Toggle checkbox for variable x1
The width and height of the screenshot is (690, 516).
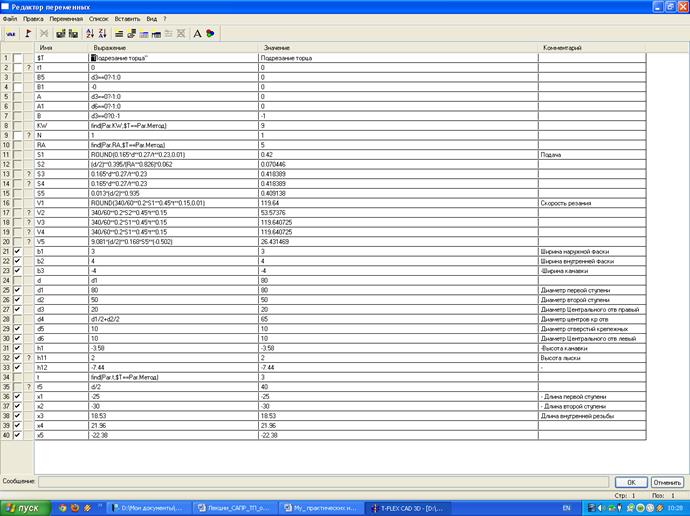17,397
